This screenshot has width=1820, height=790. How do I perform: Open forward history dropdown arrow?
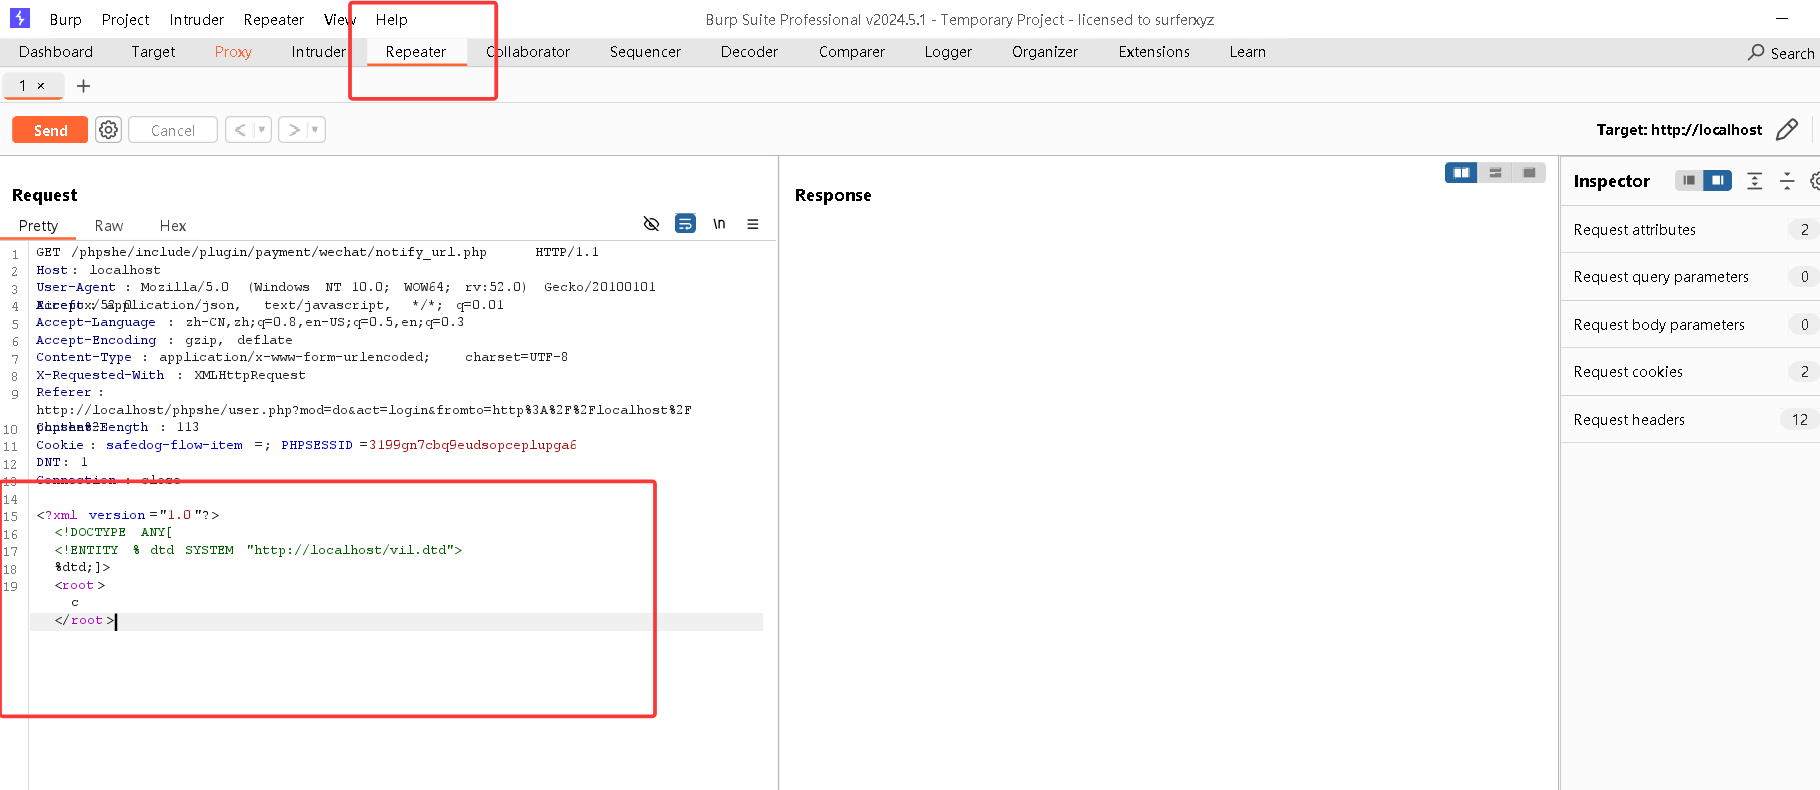[x=315, y=130]
